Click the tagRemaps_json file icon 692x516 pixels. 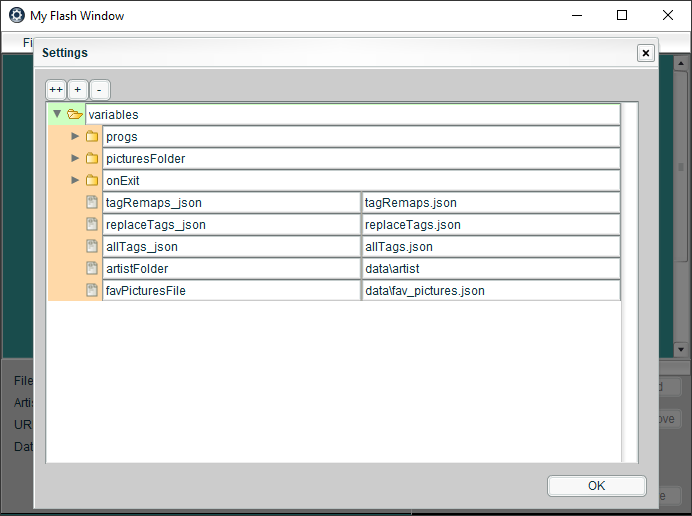coord(92,202)
